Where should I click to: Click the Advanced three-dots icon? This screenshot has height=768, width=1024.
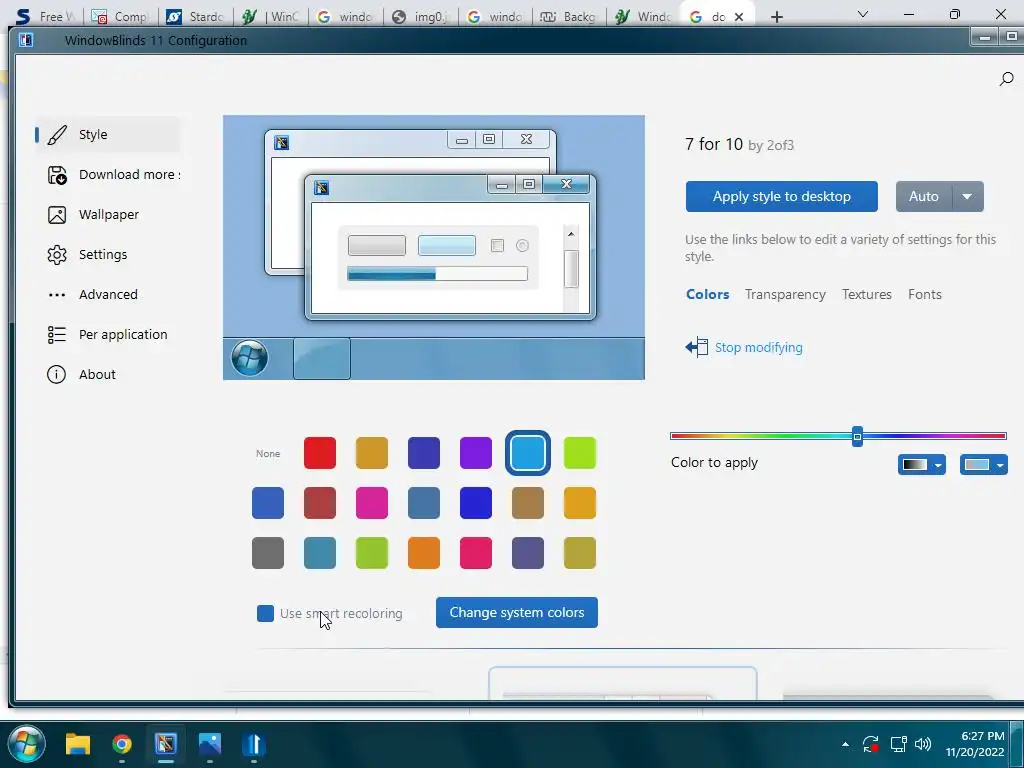click(57, 295)
